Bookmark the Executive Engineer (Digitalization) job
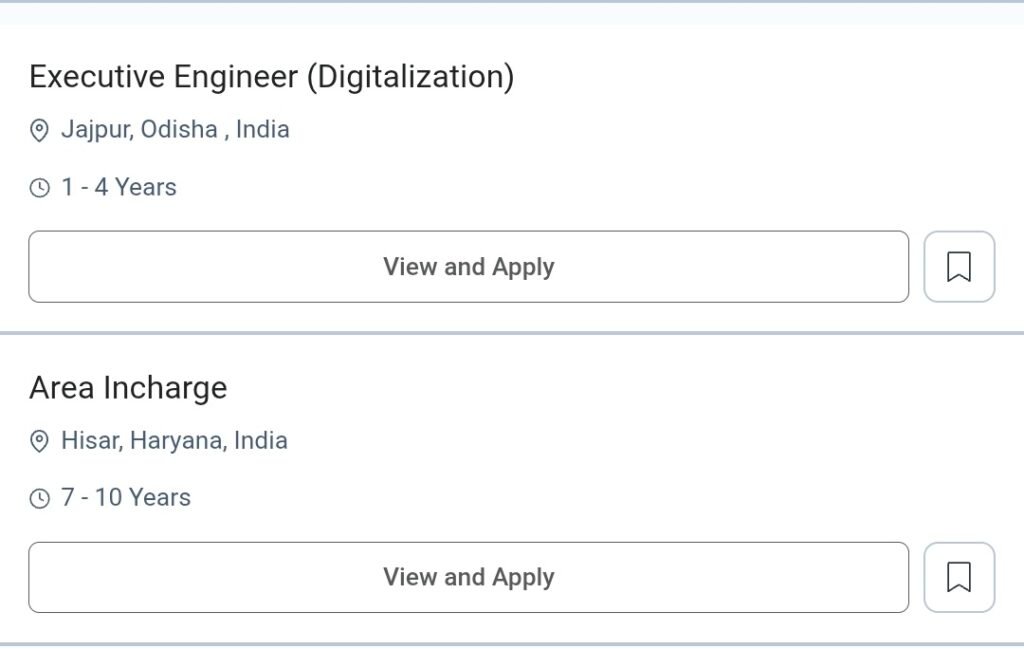 (958, 267)
